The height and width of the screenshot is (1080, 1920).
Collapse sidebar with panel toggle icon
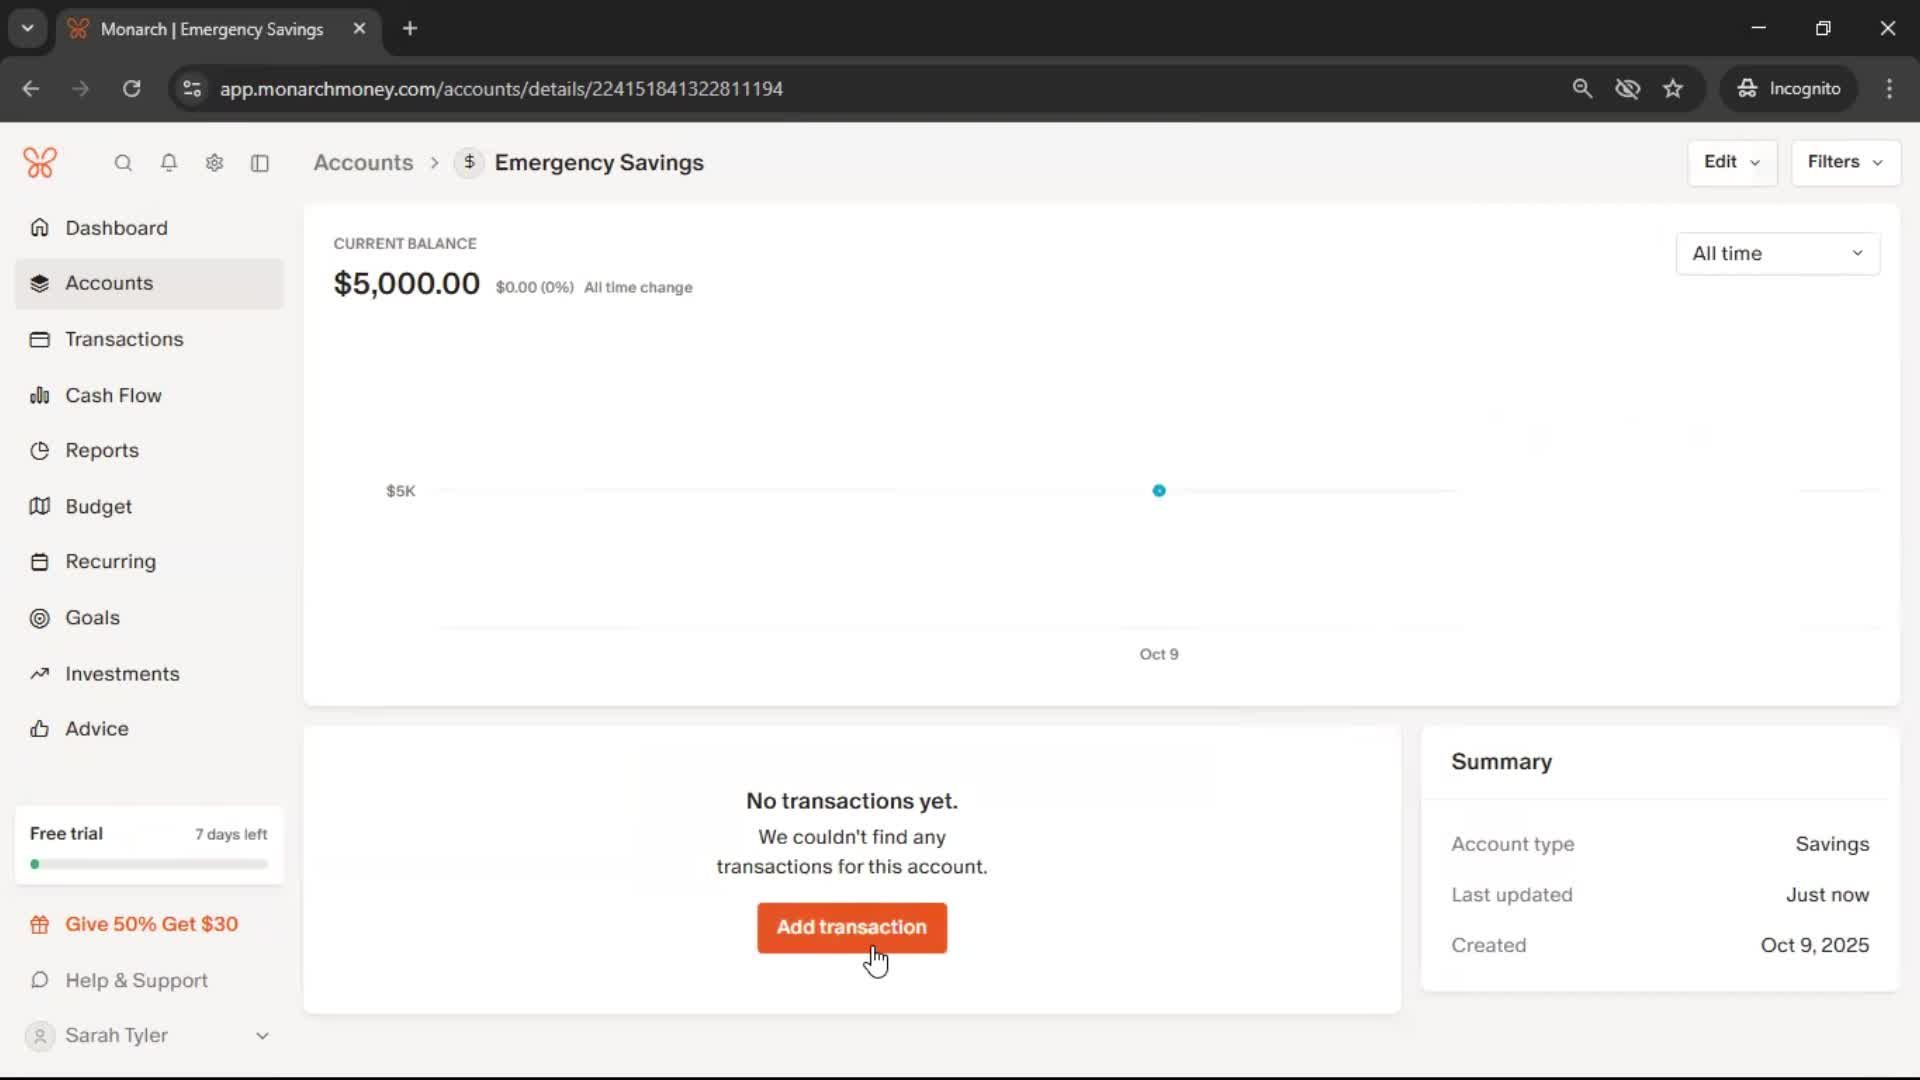(260, 163)
